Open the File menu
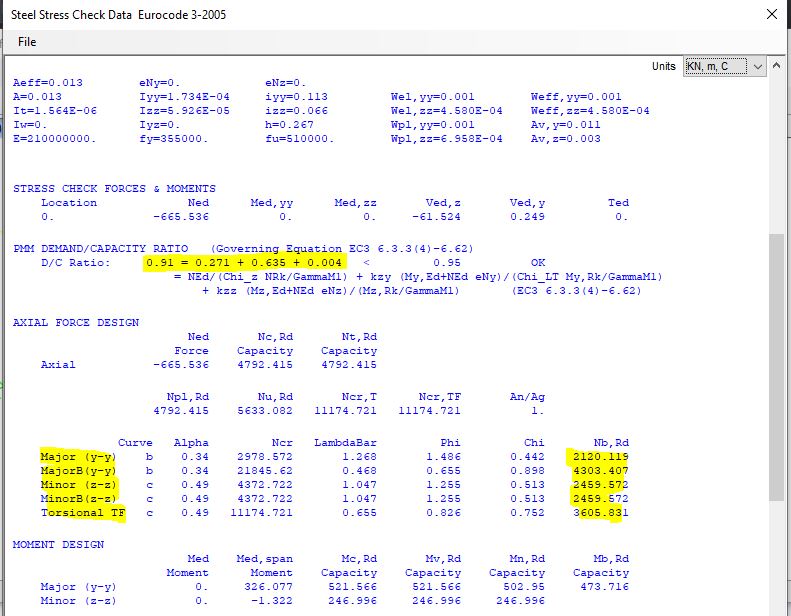791x616 pixels. click(27, 42)
